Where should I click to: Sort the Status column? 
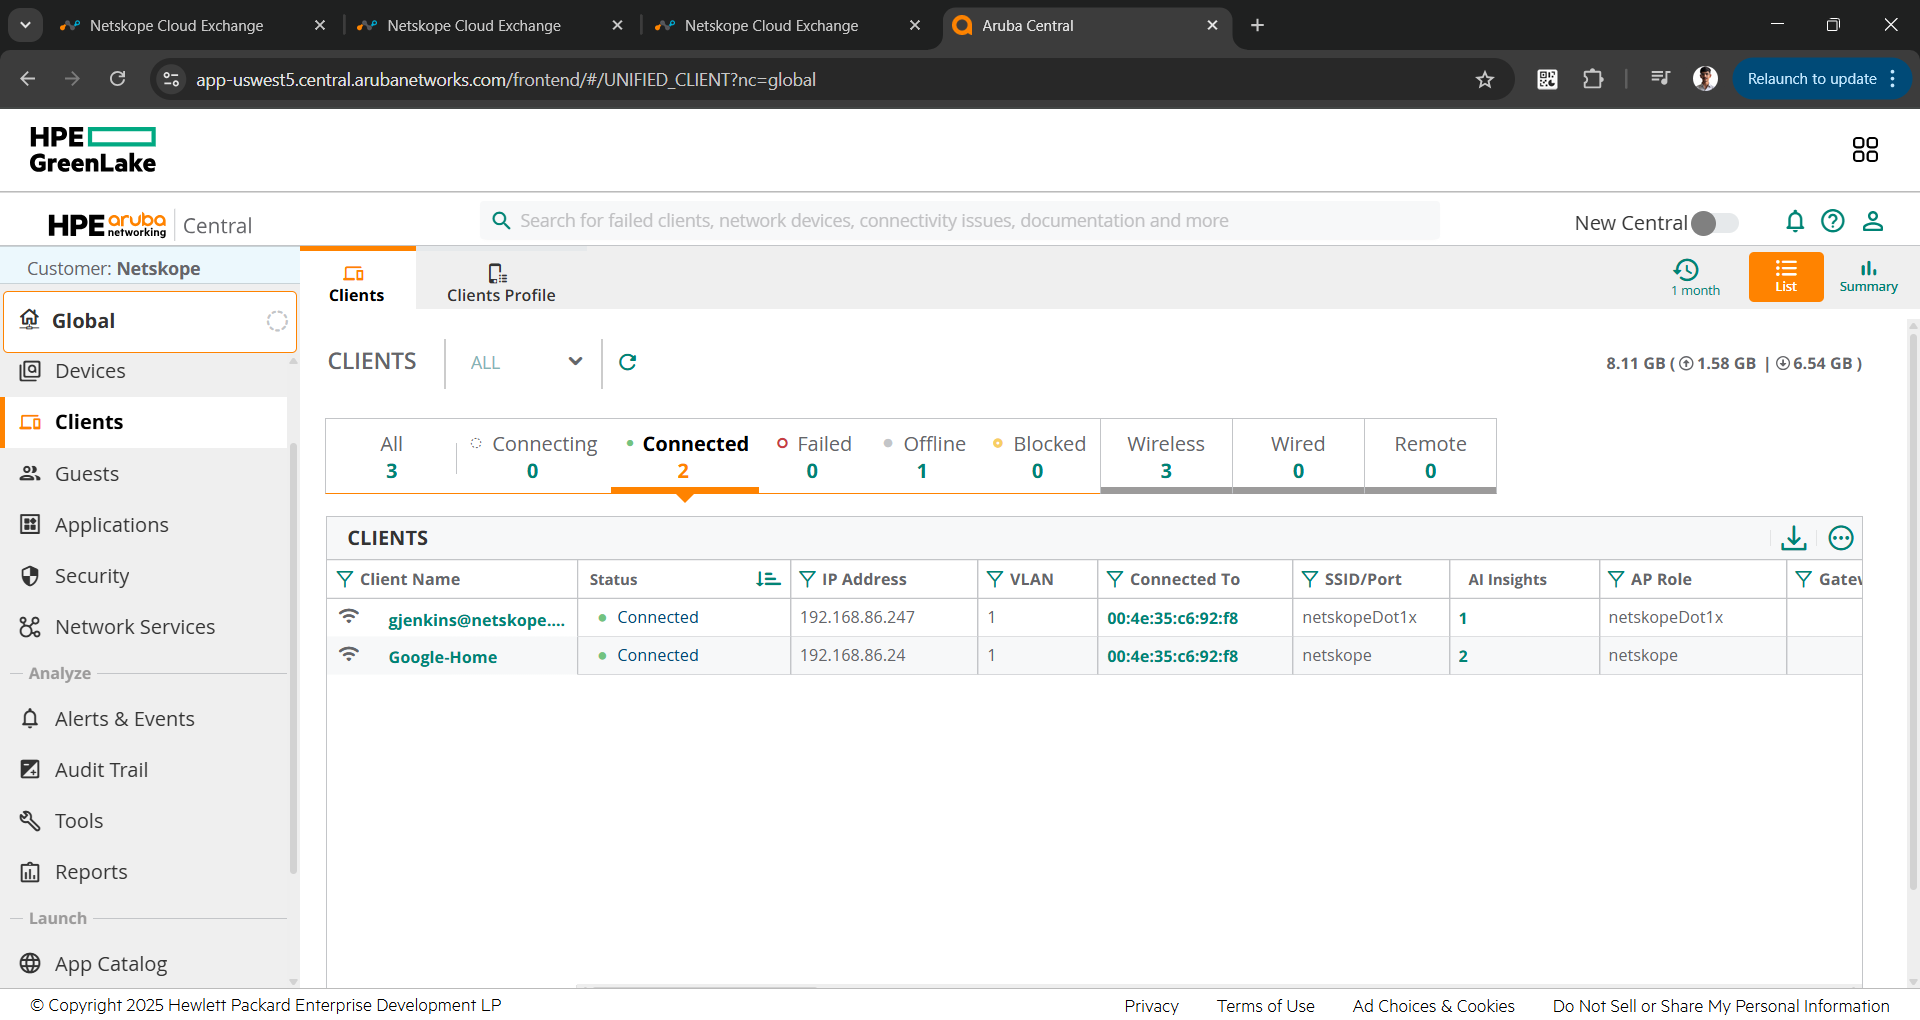768,579
